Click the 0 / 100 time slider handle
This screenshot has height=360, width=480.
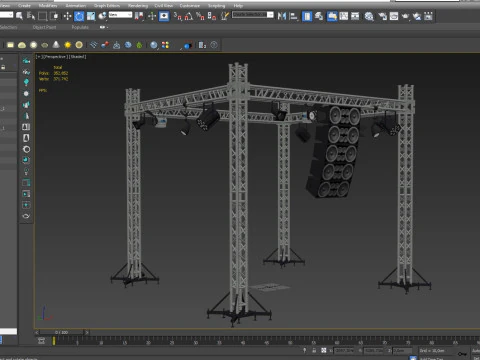(62, 332)
